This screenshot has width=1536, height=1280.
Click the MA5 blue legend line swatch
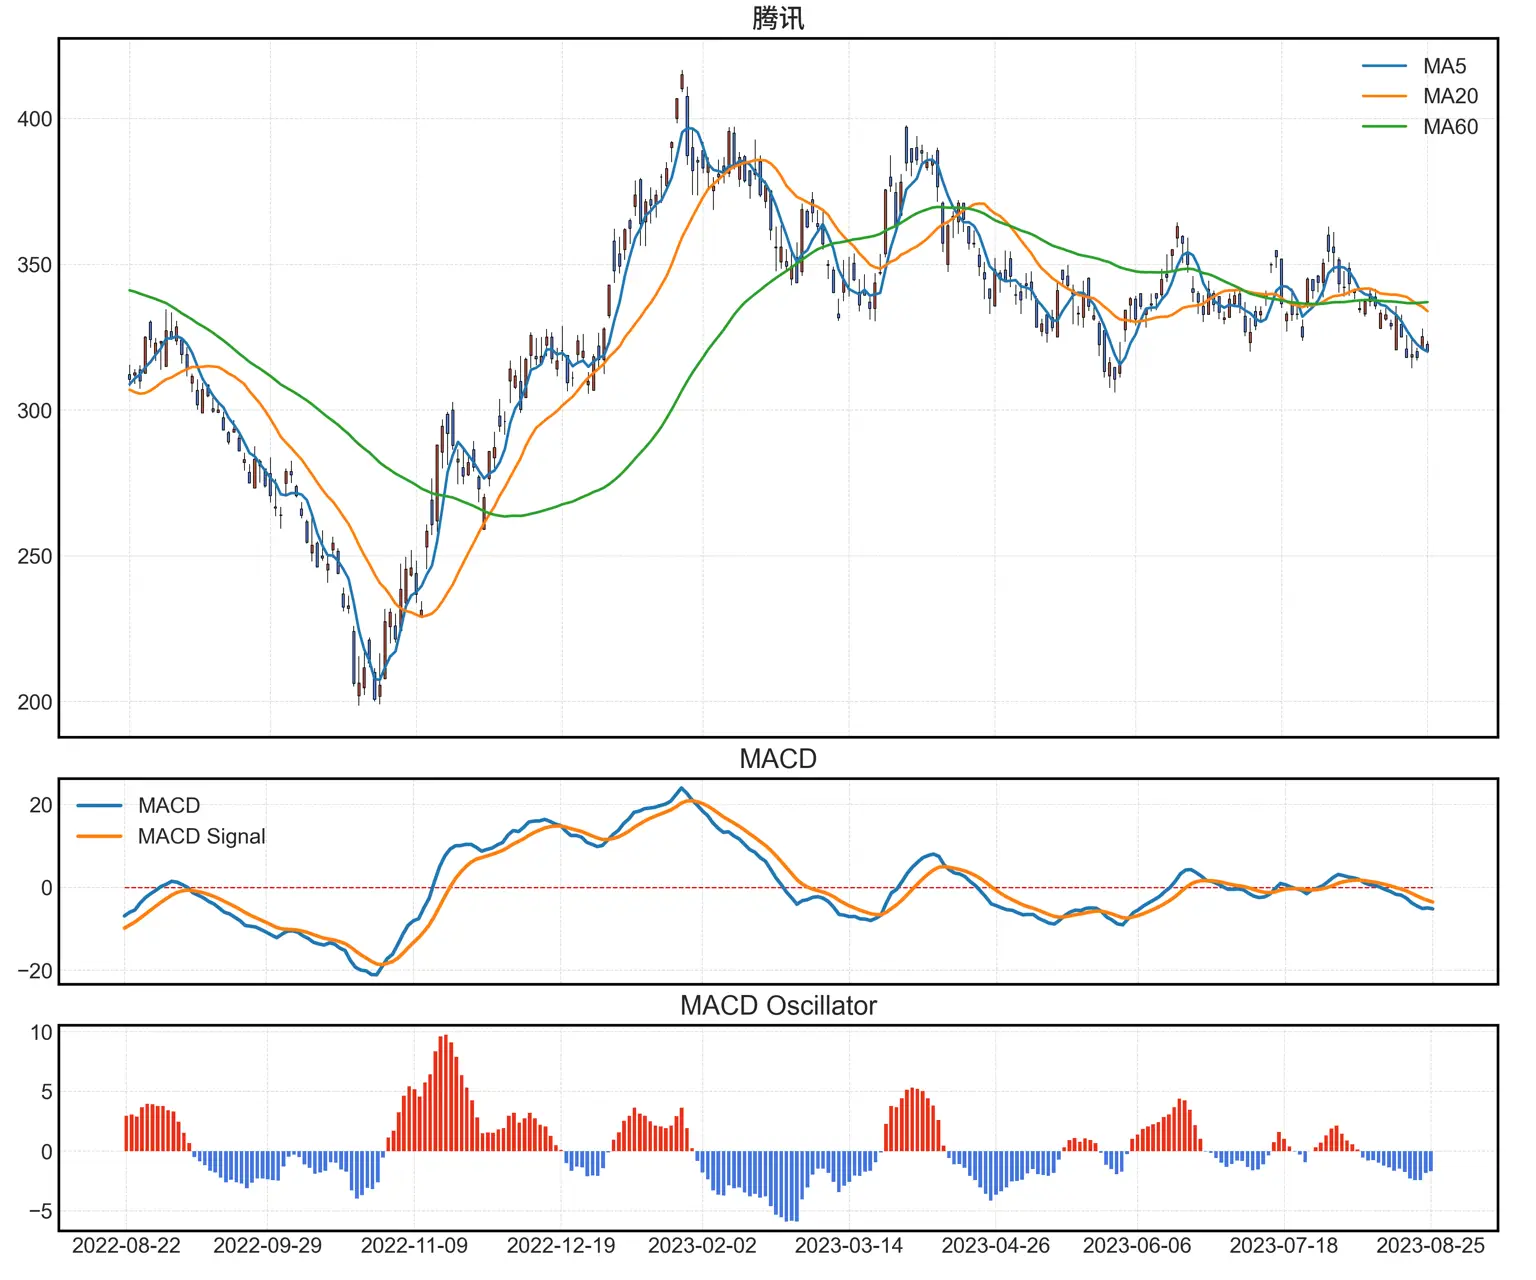(1384, 66)
